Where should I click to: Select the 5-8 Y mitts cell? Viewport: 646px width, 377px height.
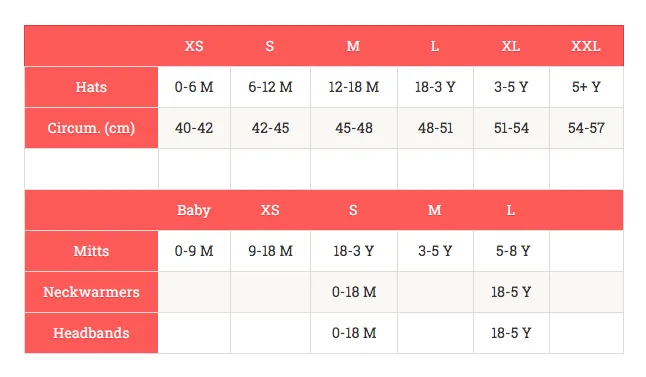(511, 251)
